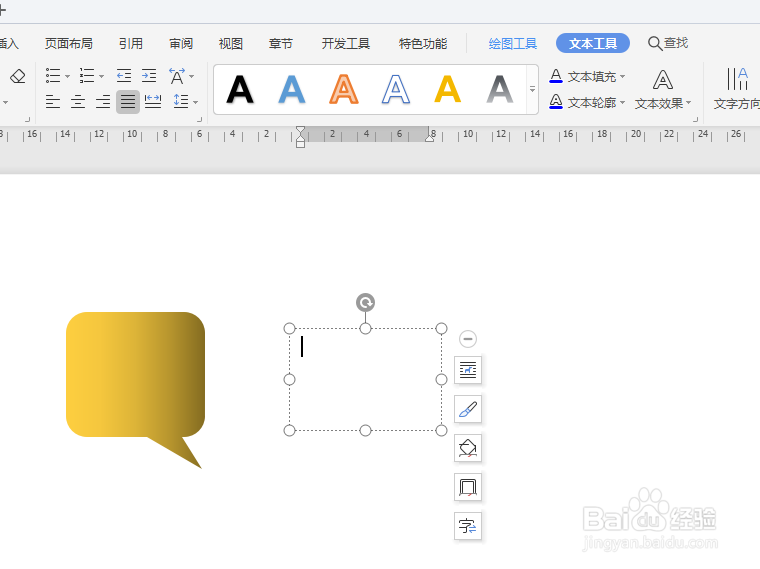Collapse the floating shape toolbar

(468, 339)
